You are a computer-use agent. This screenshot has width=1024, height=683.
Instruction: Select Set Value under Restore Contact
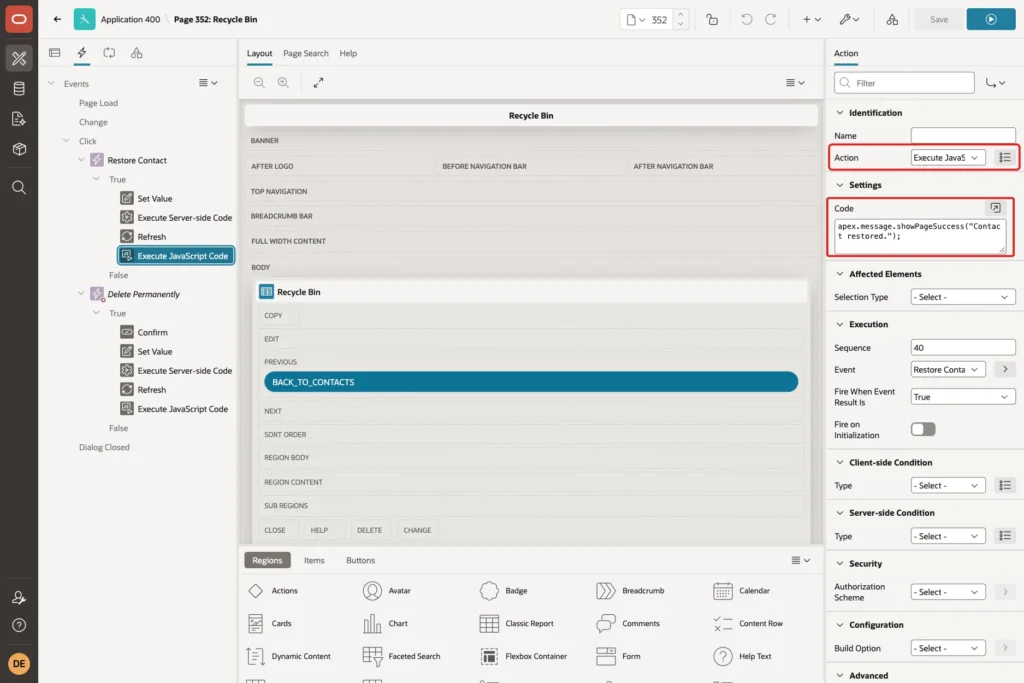coord(155,199)
